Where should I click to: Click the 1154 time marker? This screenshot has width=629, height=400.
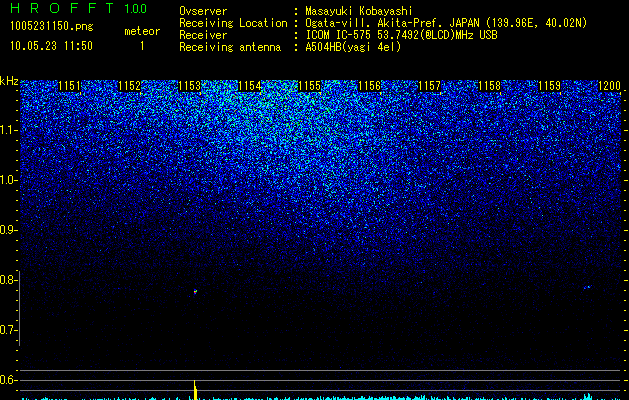[250, 86]
